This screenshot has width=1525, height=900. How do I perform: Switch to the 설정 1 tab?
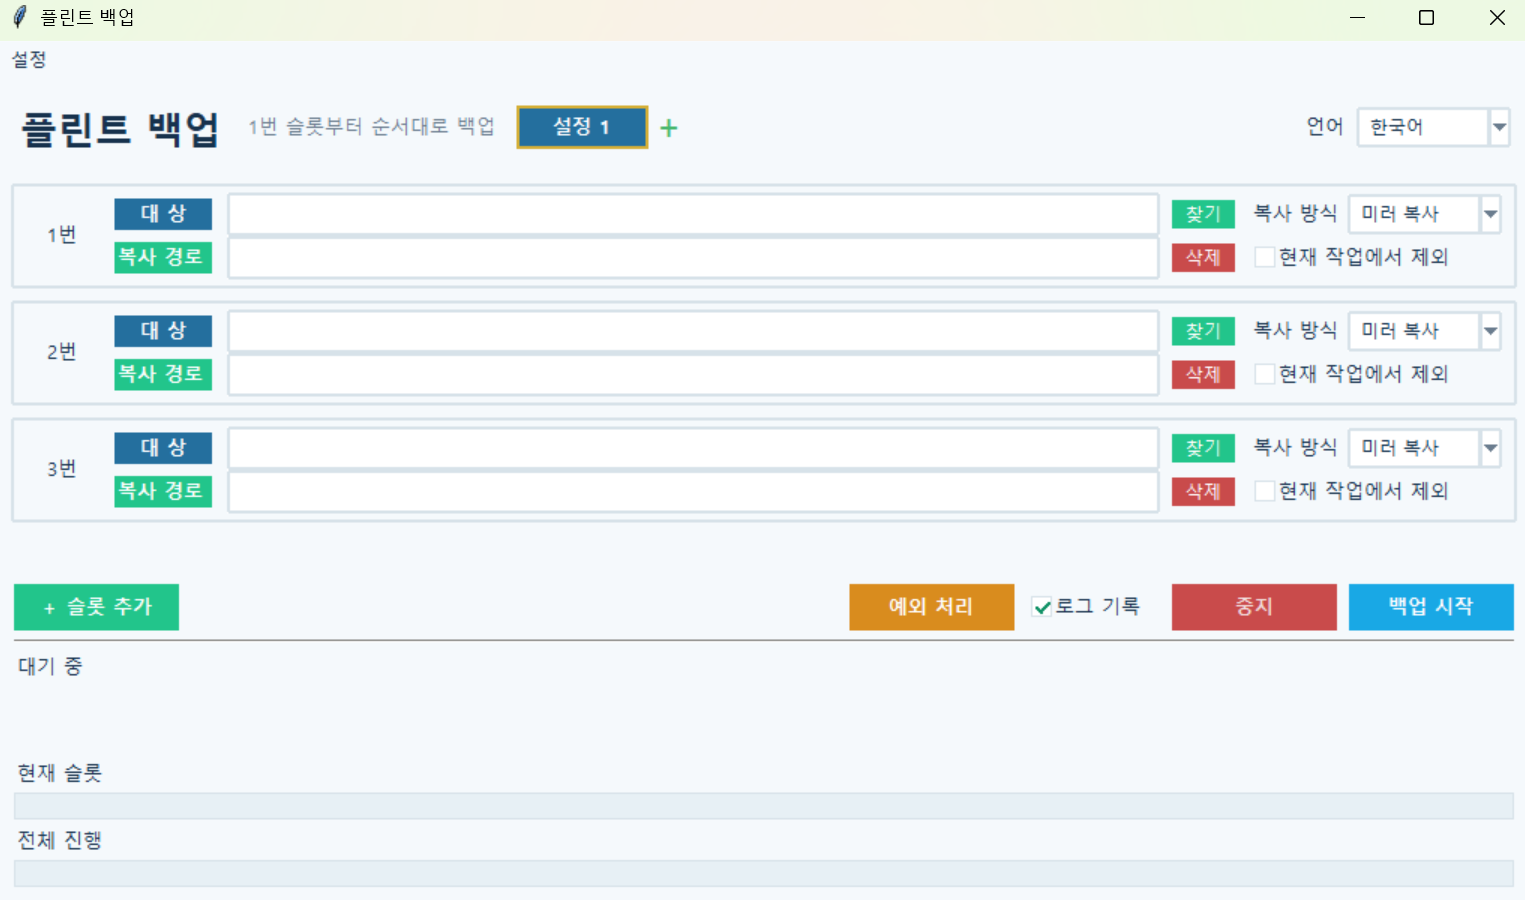pyautogui.click(x=582, y=127)
